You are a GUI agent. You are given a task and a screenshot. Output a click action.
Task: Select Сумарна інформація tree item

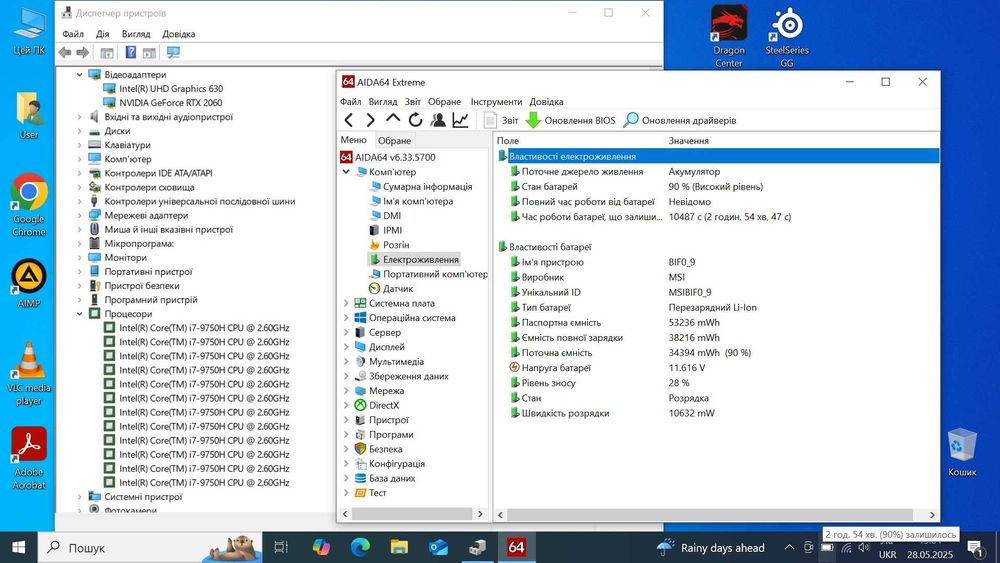tap(427, 186)
